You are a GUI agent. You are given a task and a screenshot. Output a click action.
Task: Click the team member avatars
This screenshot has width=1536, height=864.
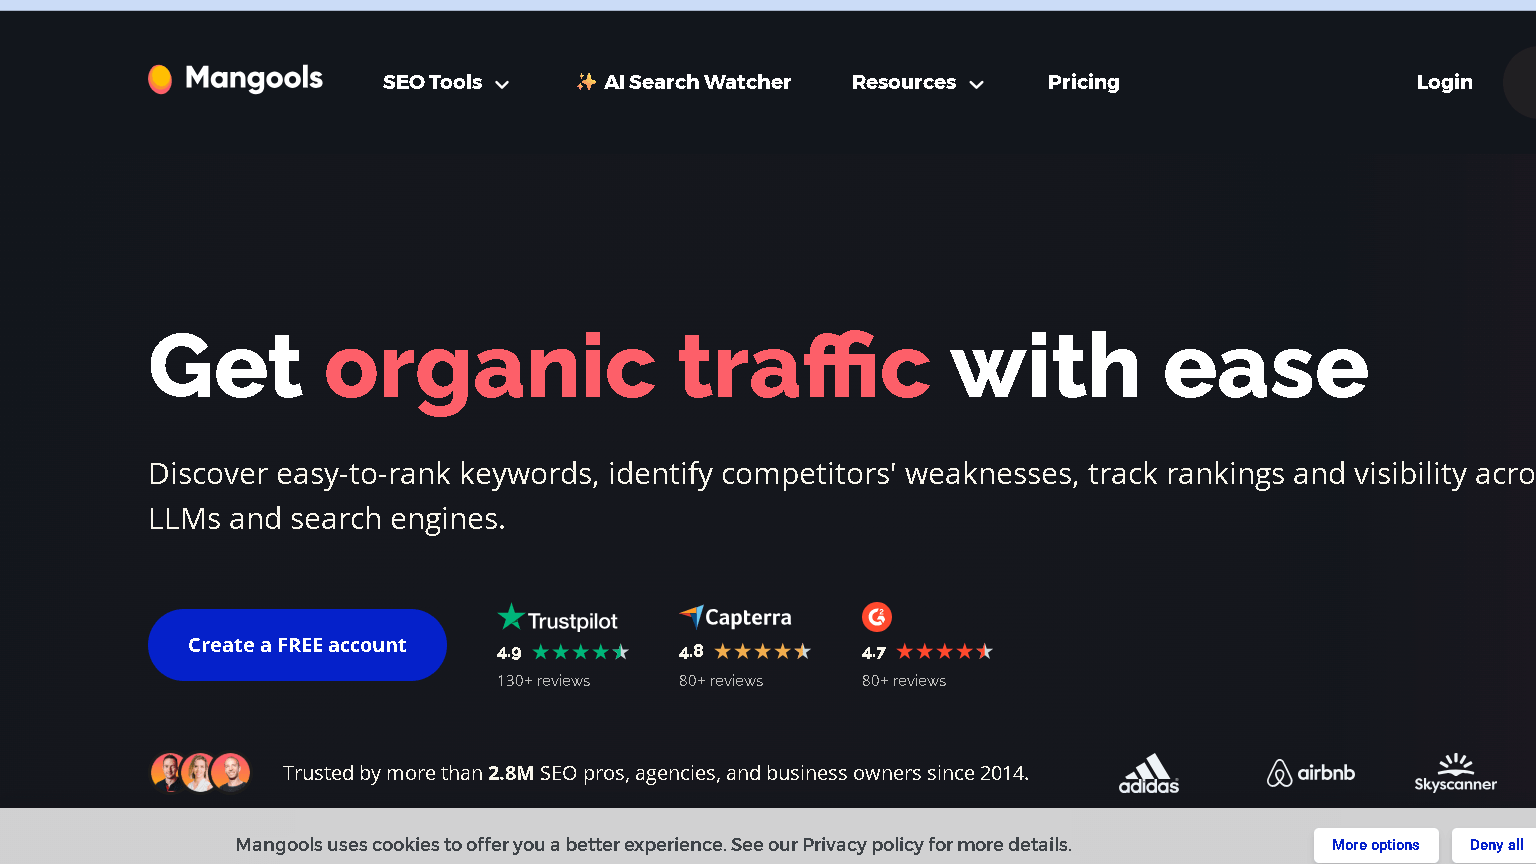coord(200,772)
